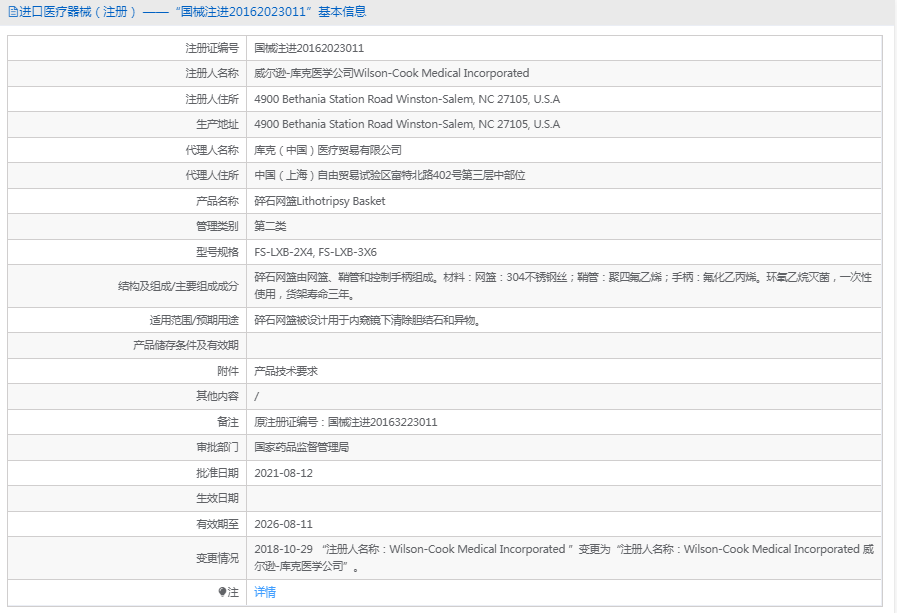
Task: Select approval date 2021-08-12
Action: click(283, 473)
